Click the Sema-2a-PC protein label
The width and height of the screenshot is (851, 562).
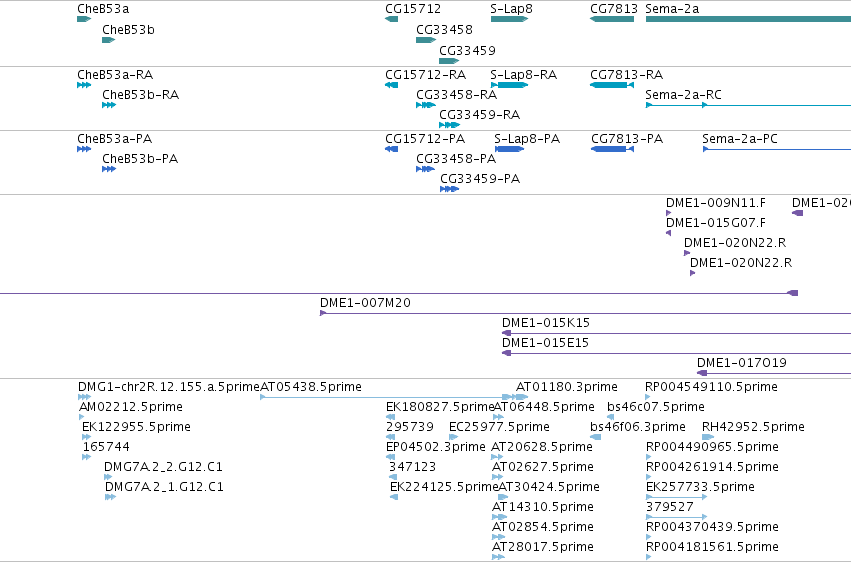coord(740,138)
